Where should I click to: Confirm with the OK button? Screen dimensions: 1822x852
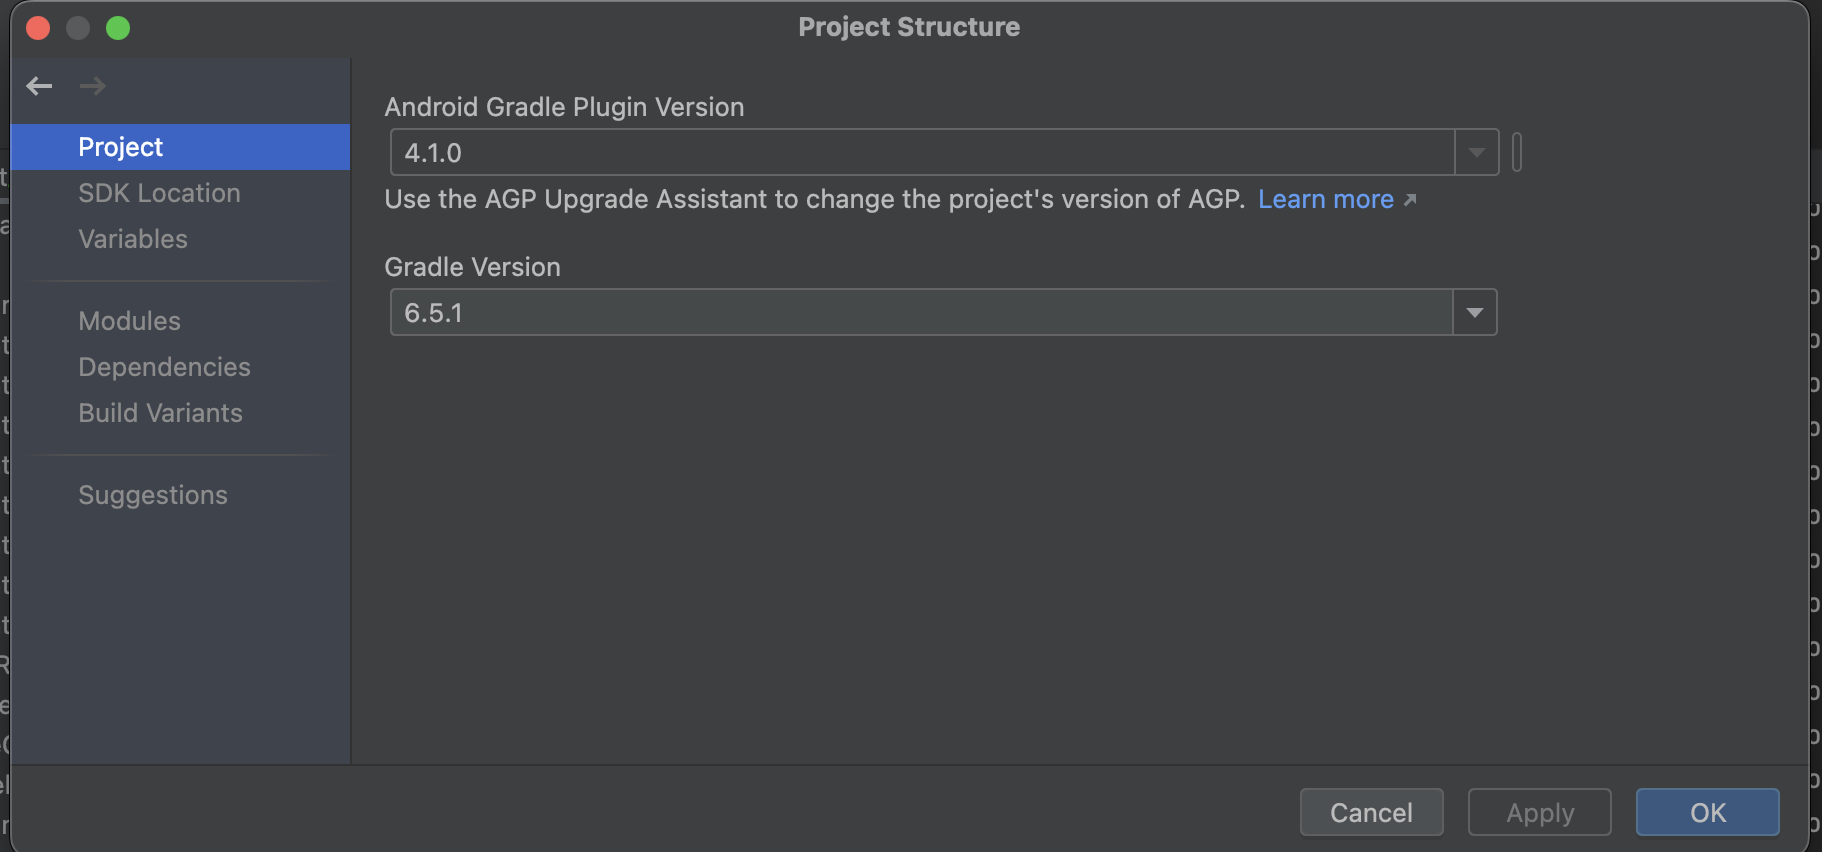tap(1707, 812)
